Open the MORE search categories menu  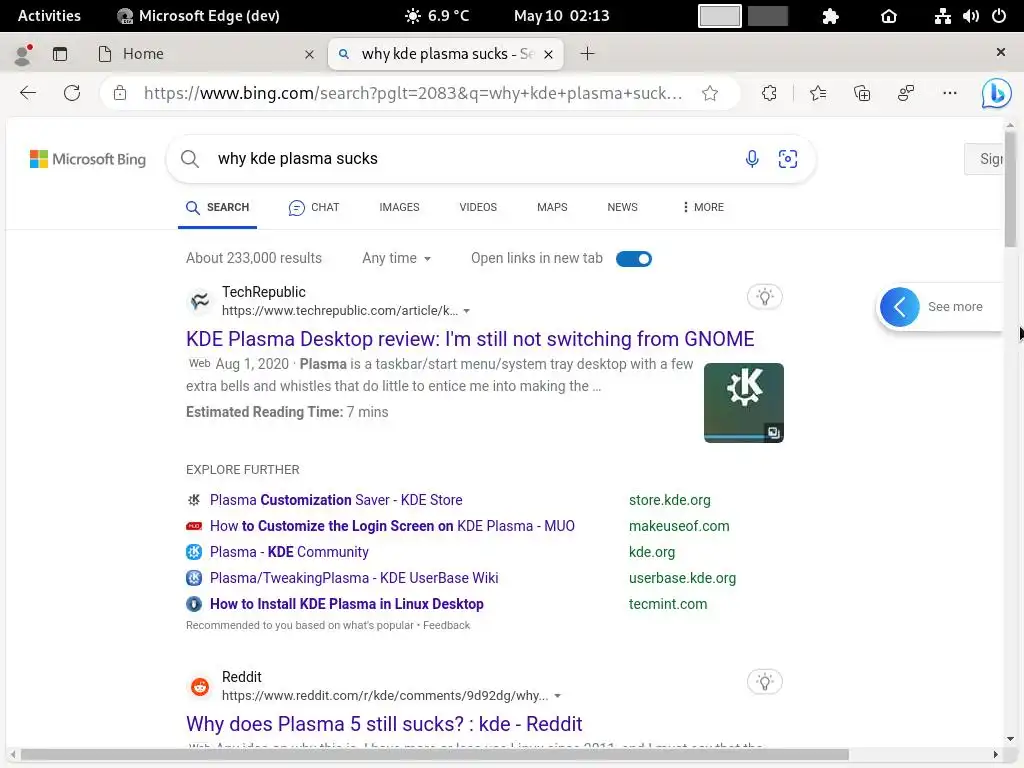tap(703, 207)
